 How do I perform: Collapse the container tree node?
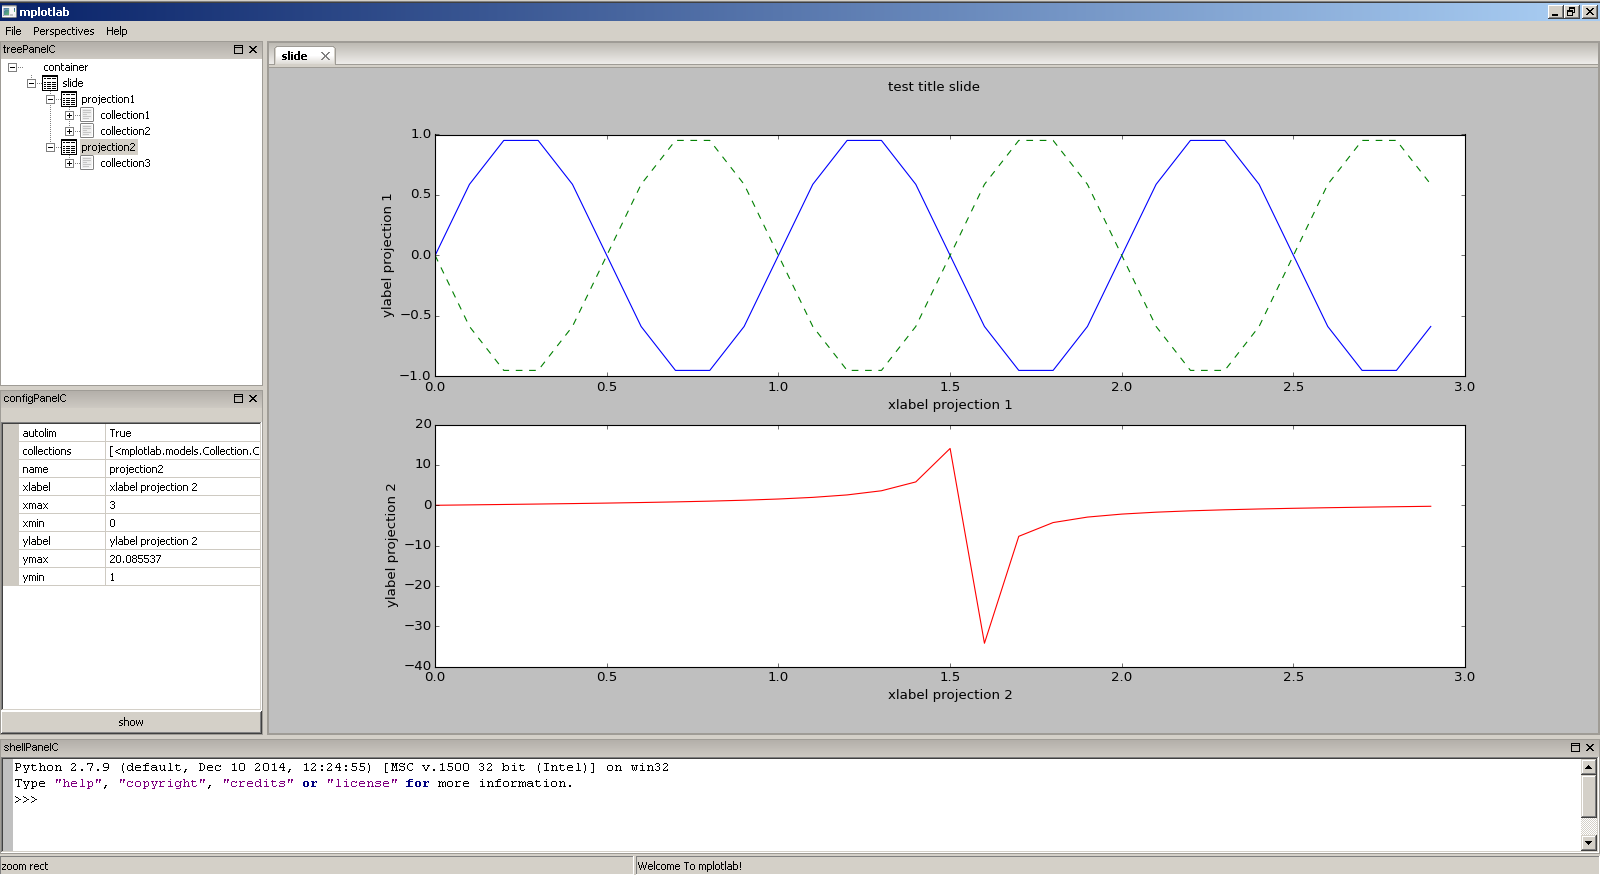coord(12,67)
